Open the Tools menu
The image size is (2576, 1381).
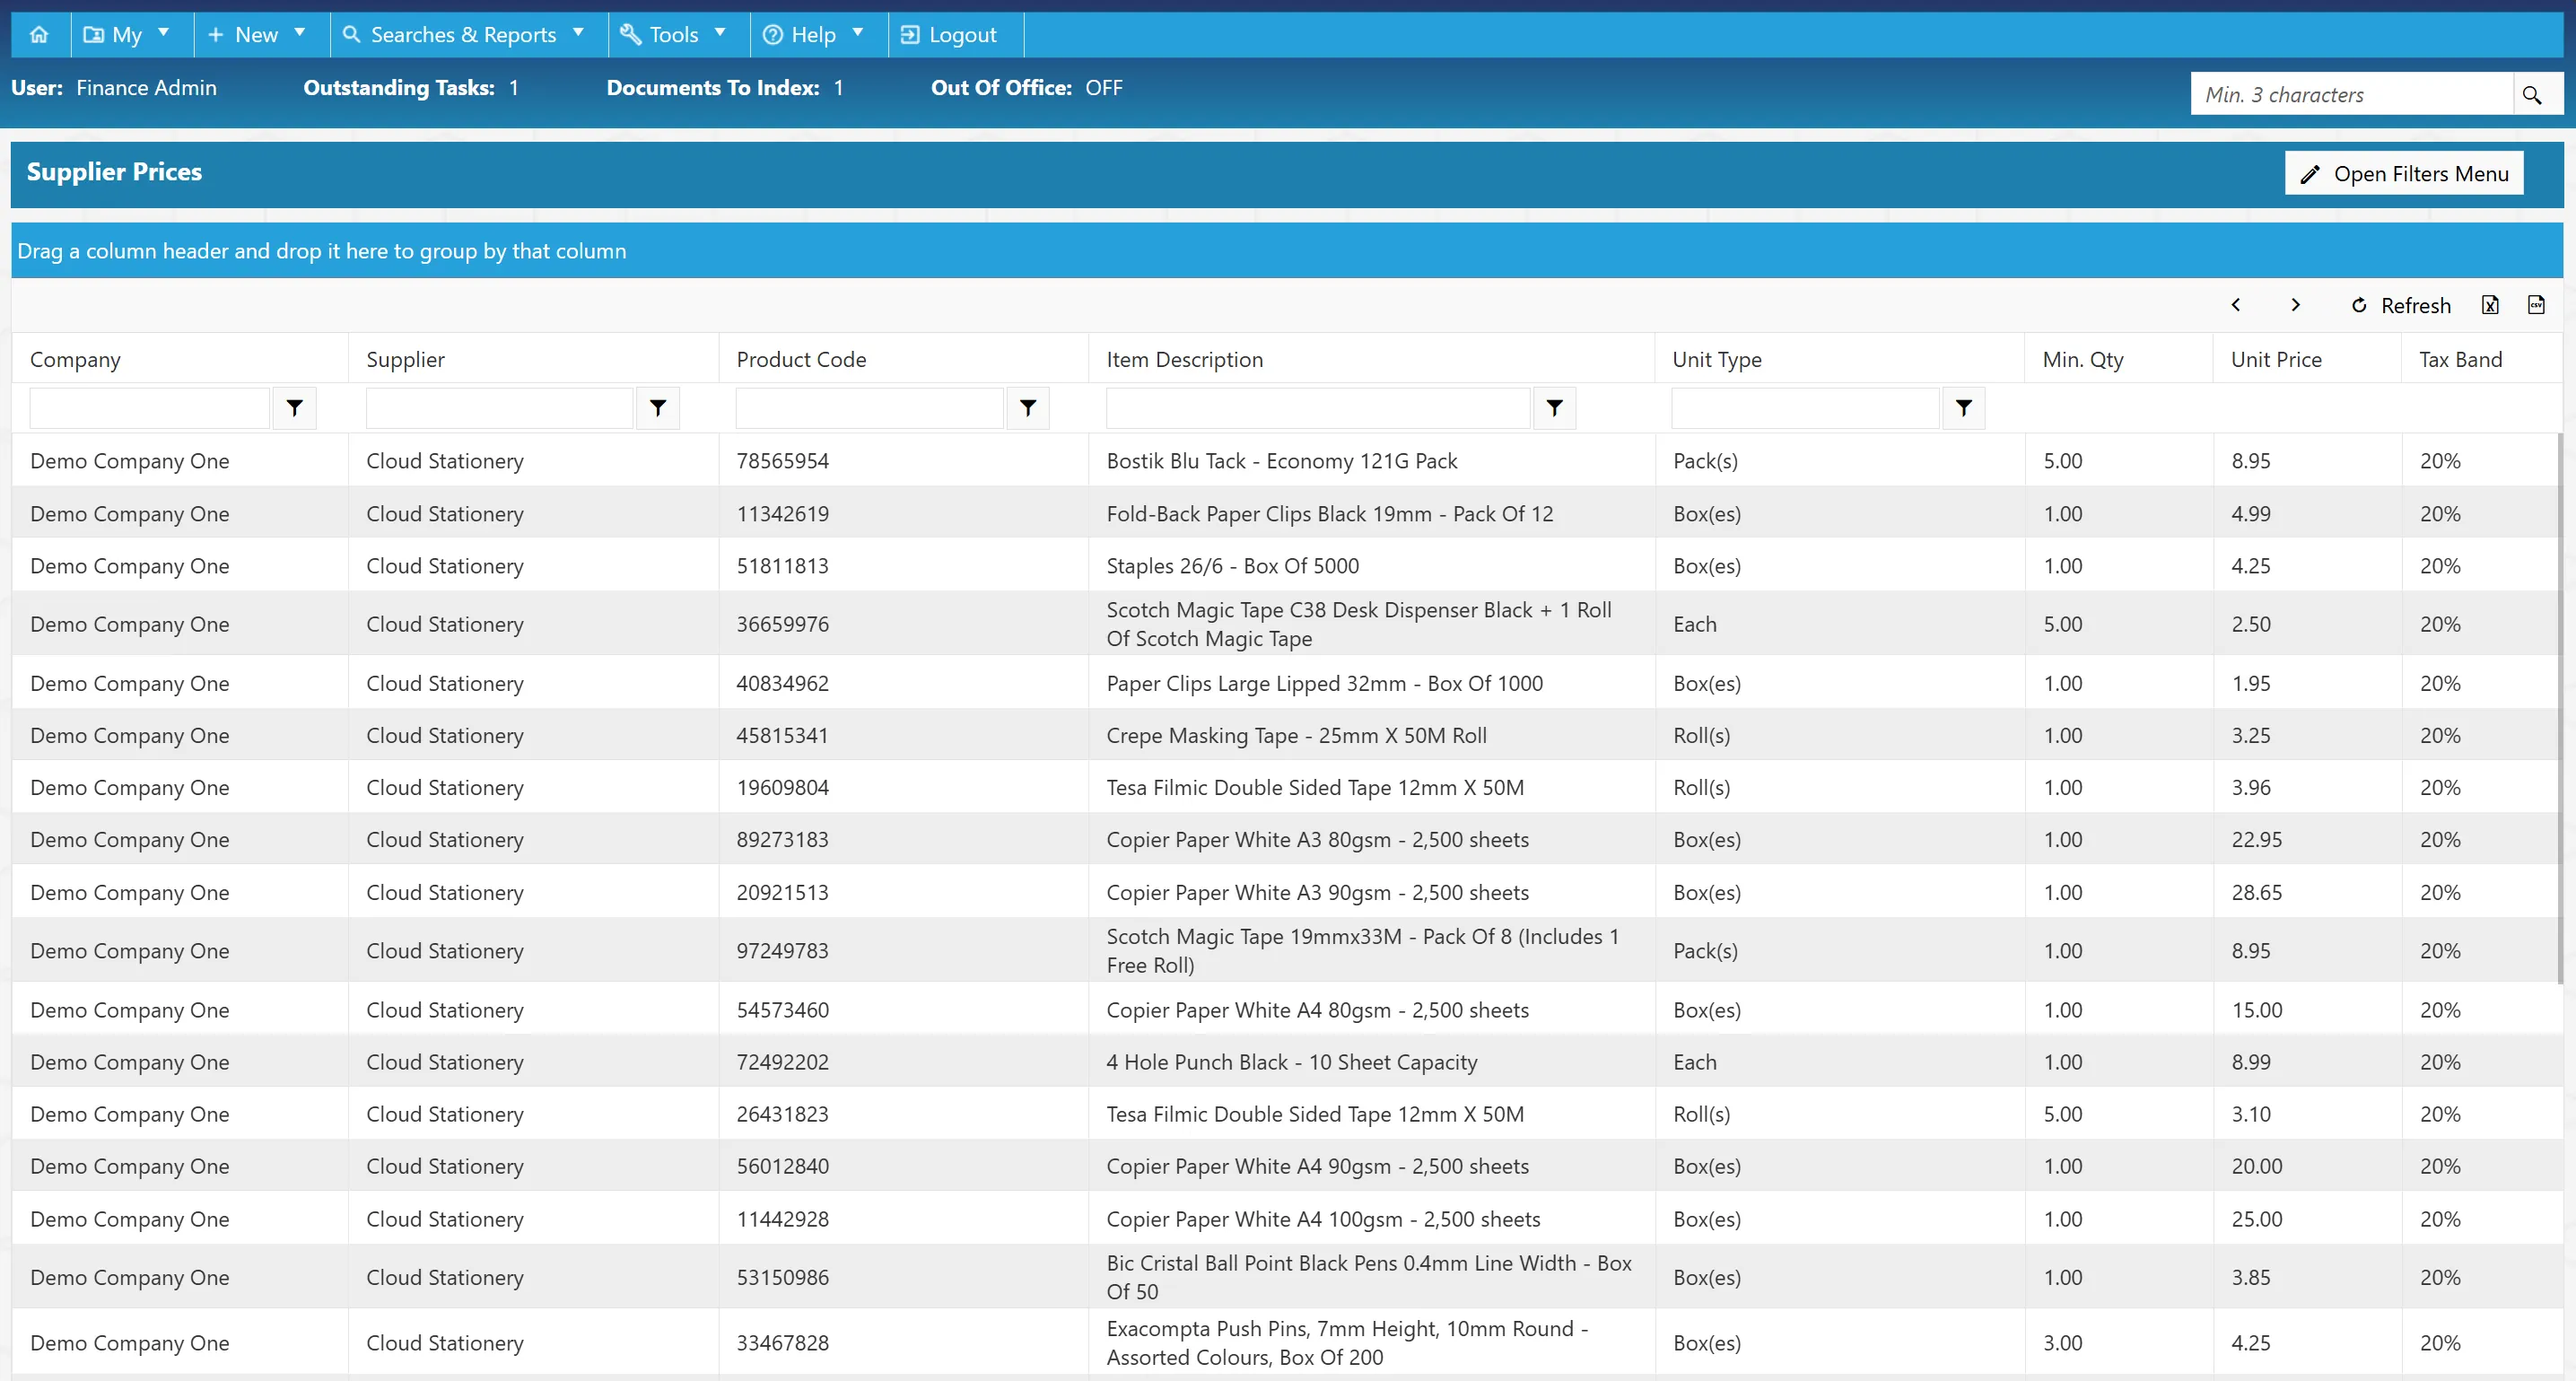coord(678,35)
